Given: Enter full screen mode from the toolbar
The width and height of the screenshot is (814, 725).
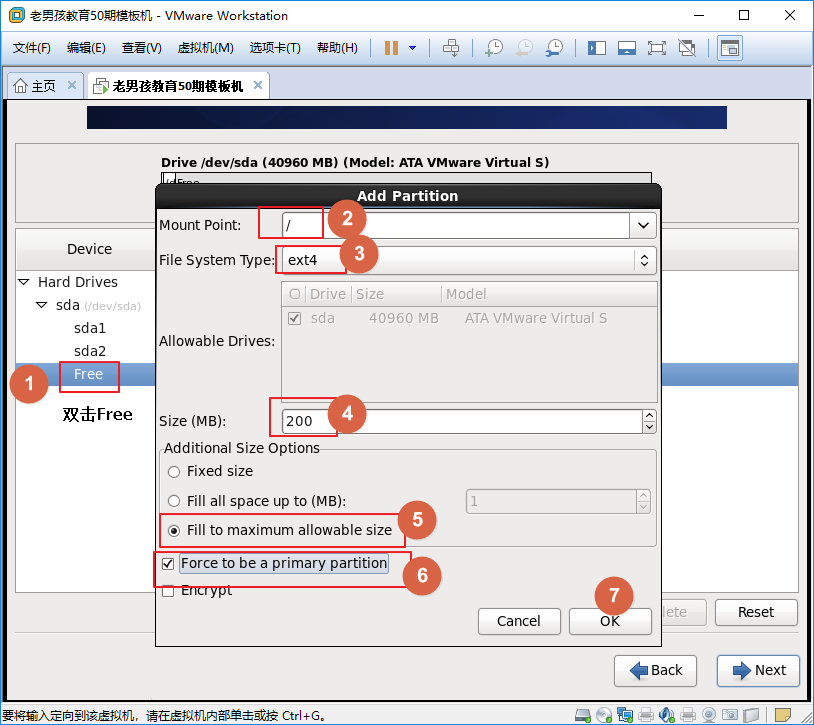Looking at the screenshot, I should point(657,48).
